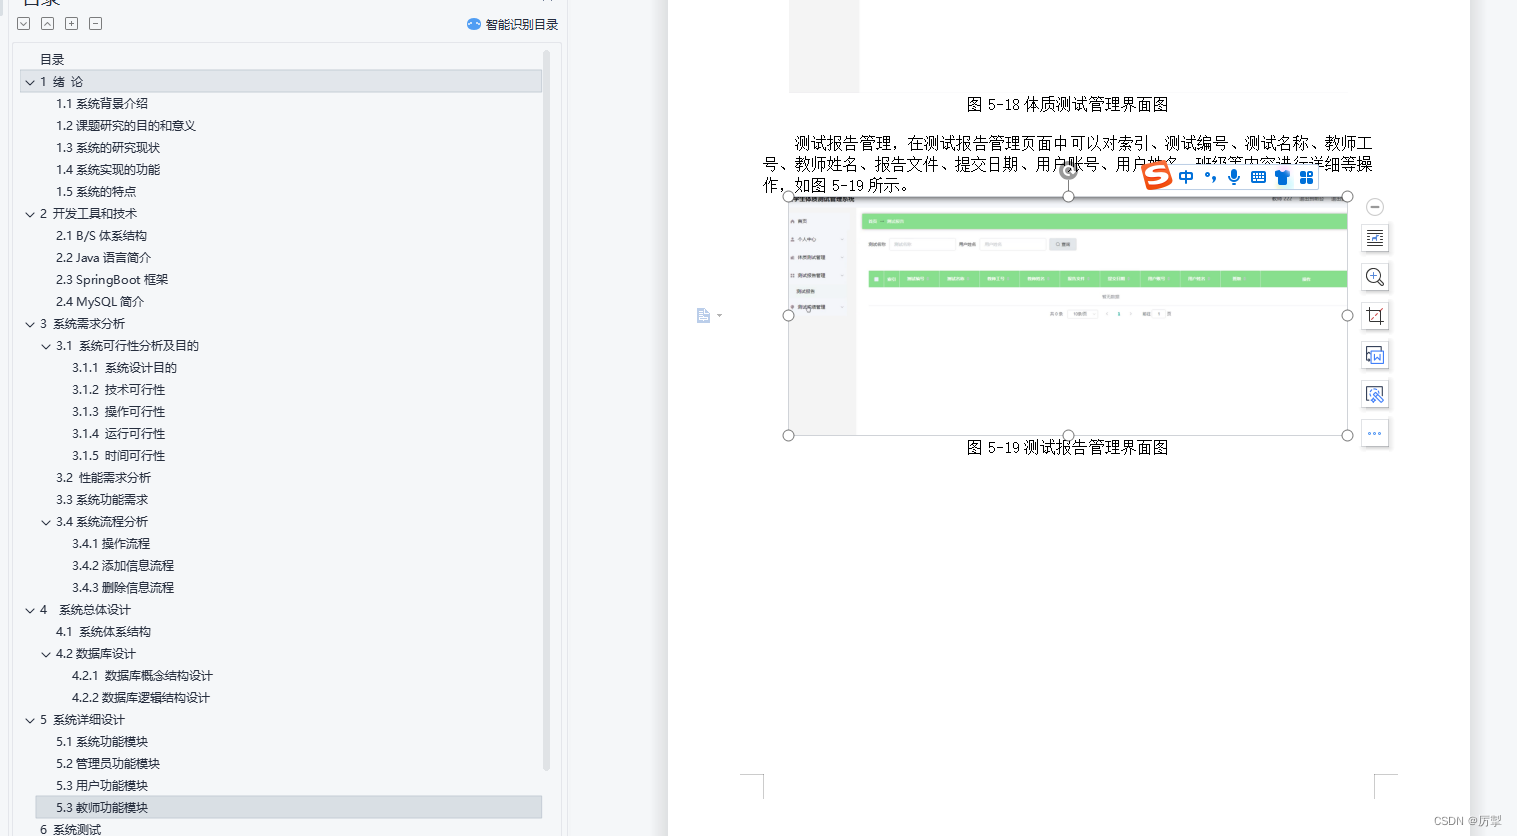Click the round minus icon beside picture
The width and height of the screenshot is (1517, 836).
[1375, 207]
